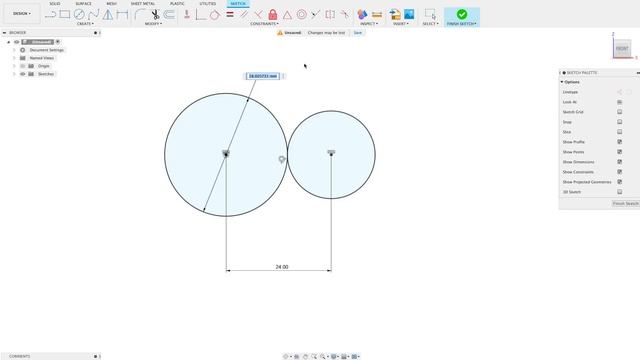Uncheck the Show Dimensions checkbox
The height and width of the screenshot is (360, 640).
[620, 162]
